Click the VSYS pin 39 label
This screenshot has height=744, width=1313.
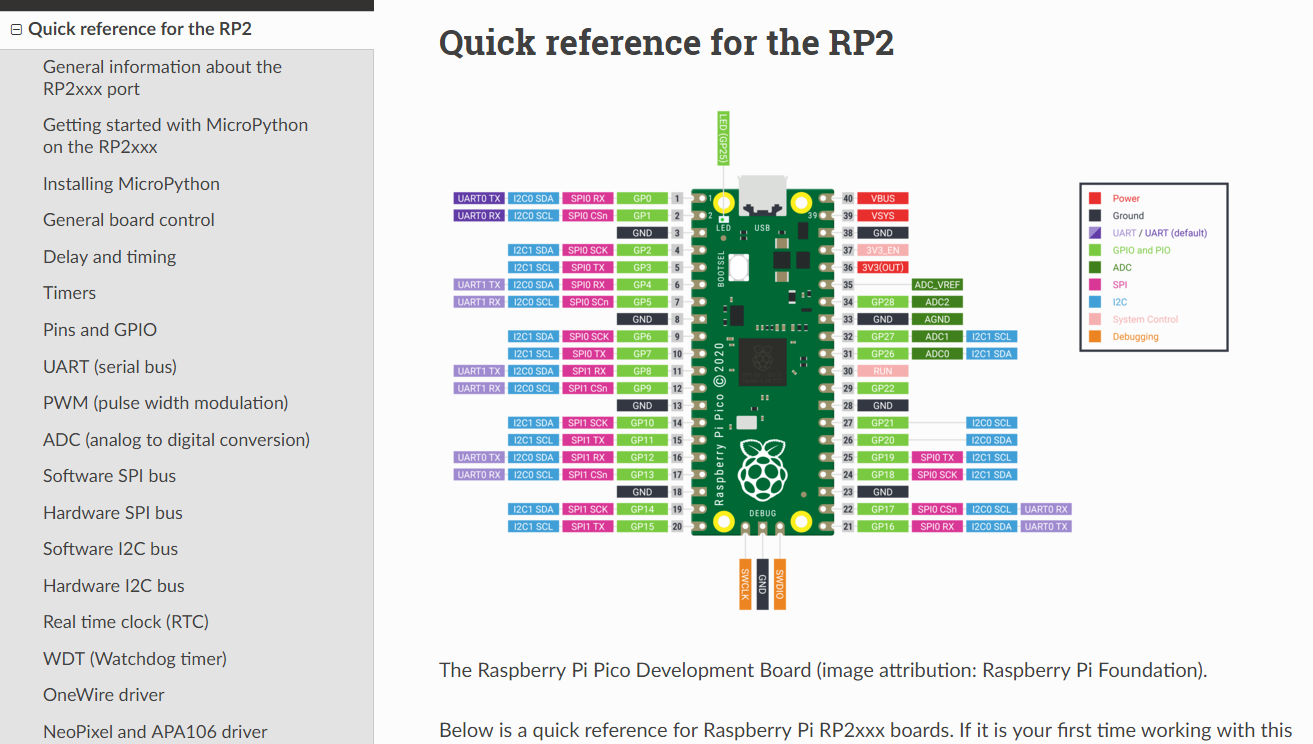click(x=882, y=216)
